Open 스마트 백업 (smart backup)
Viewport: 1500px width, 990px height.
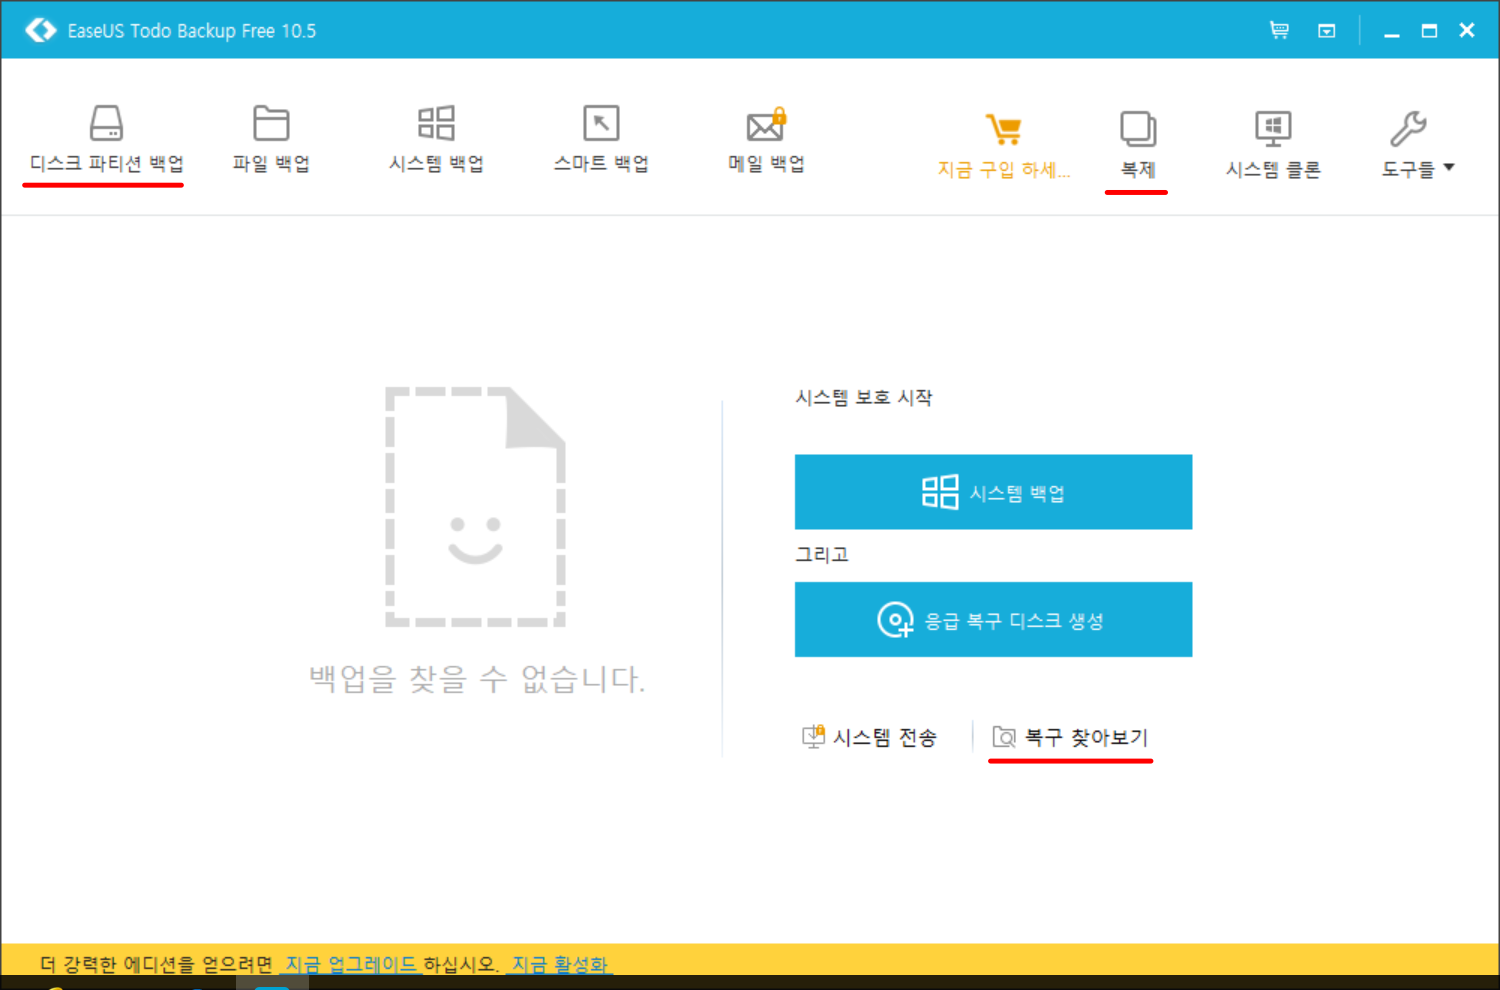point(601,139)
